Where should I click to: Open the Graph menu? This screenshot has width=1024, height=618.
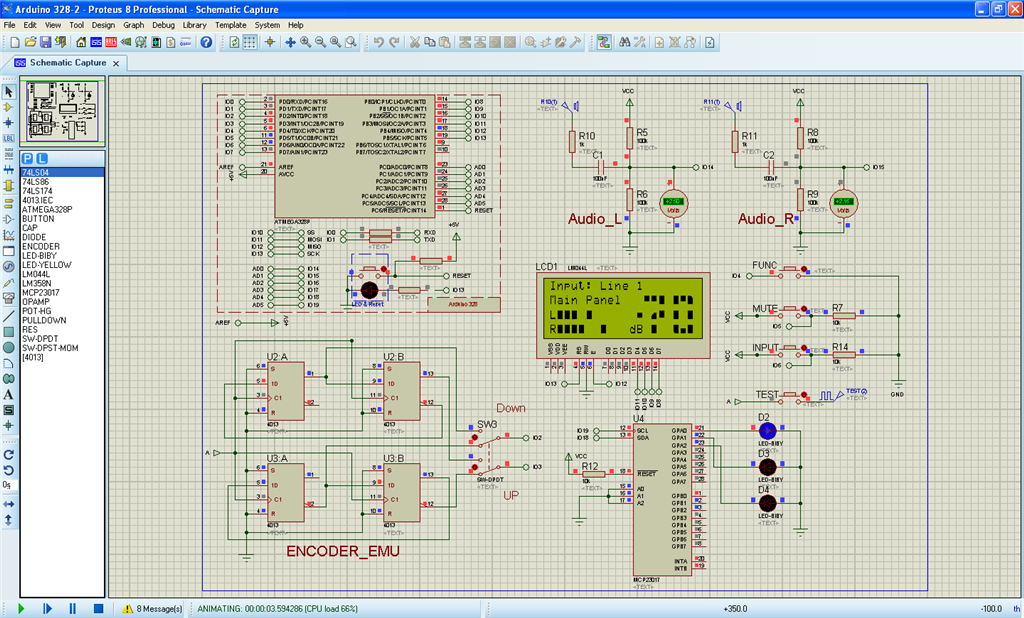tap(134, 25)
